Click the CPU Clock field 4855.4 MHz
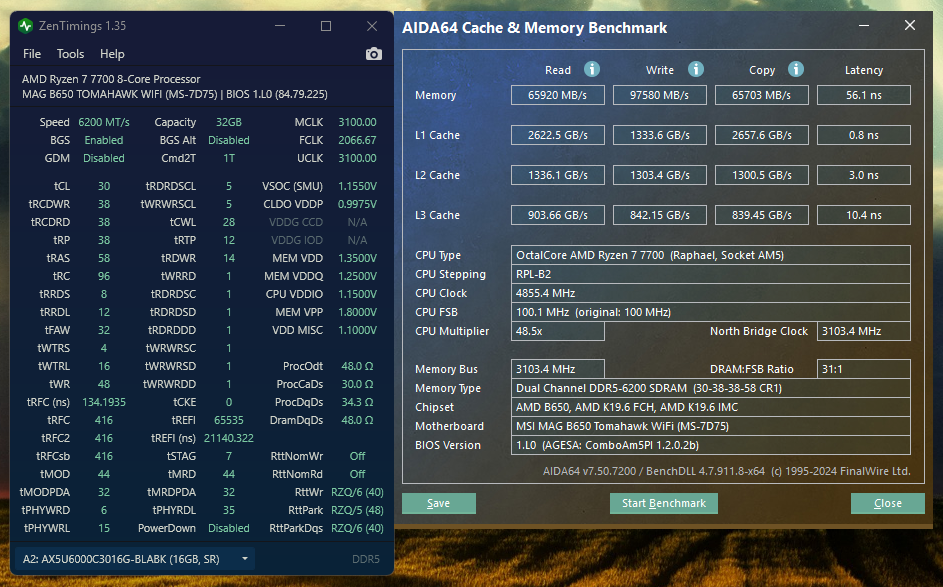The width and height of the screenshot is (943, 587). 710,293
